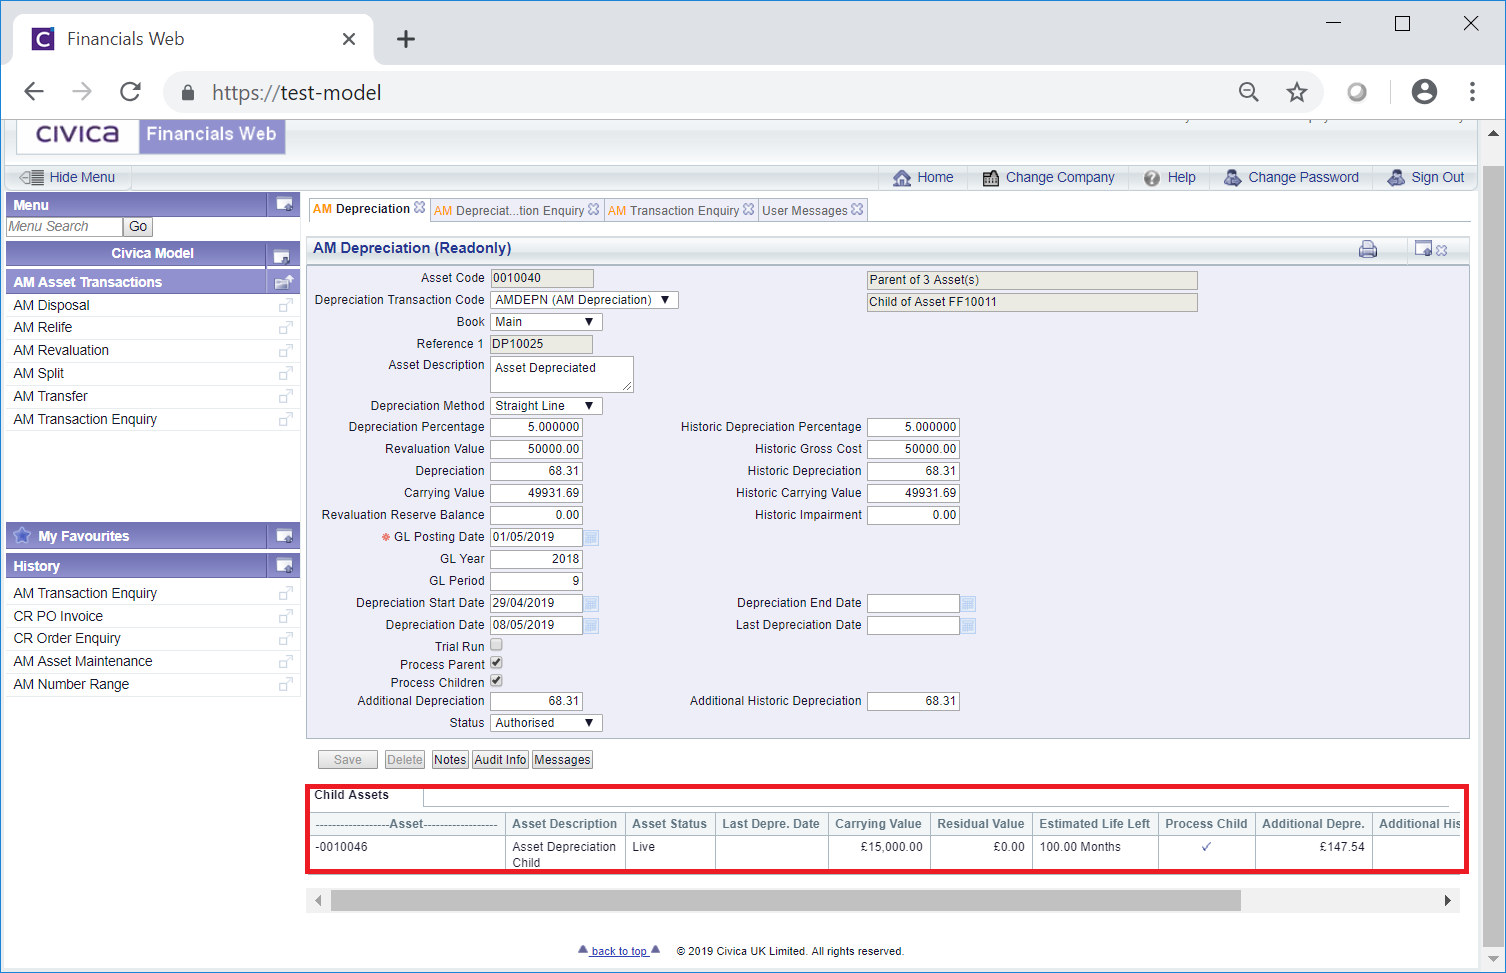1506x973 pixels.
Task: Open AM Asset Maintenance from History
Action: tap(83, 662)
